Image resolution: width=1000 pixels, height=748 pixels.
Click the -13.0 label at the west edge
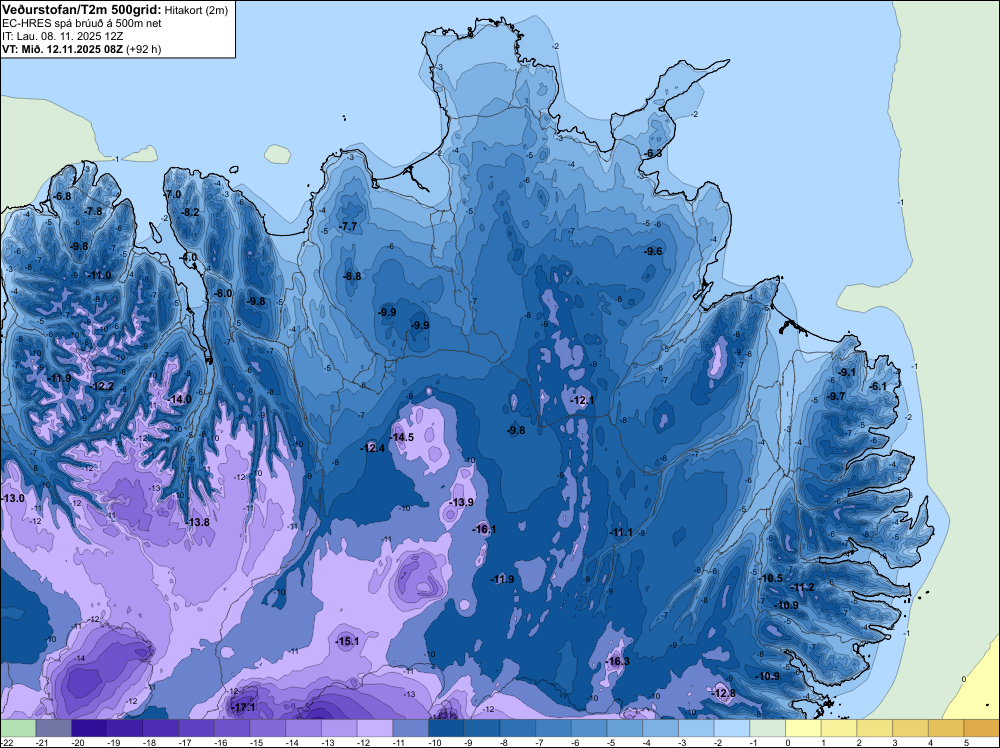click(13, 498)
